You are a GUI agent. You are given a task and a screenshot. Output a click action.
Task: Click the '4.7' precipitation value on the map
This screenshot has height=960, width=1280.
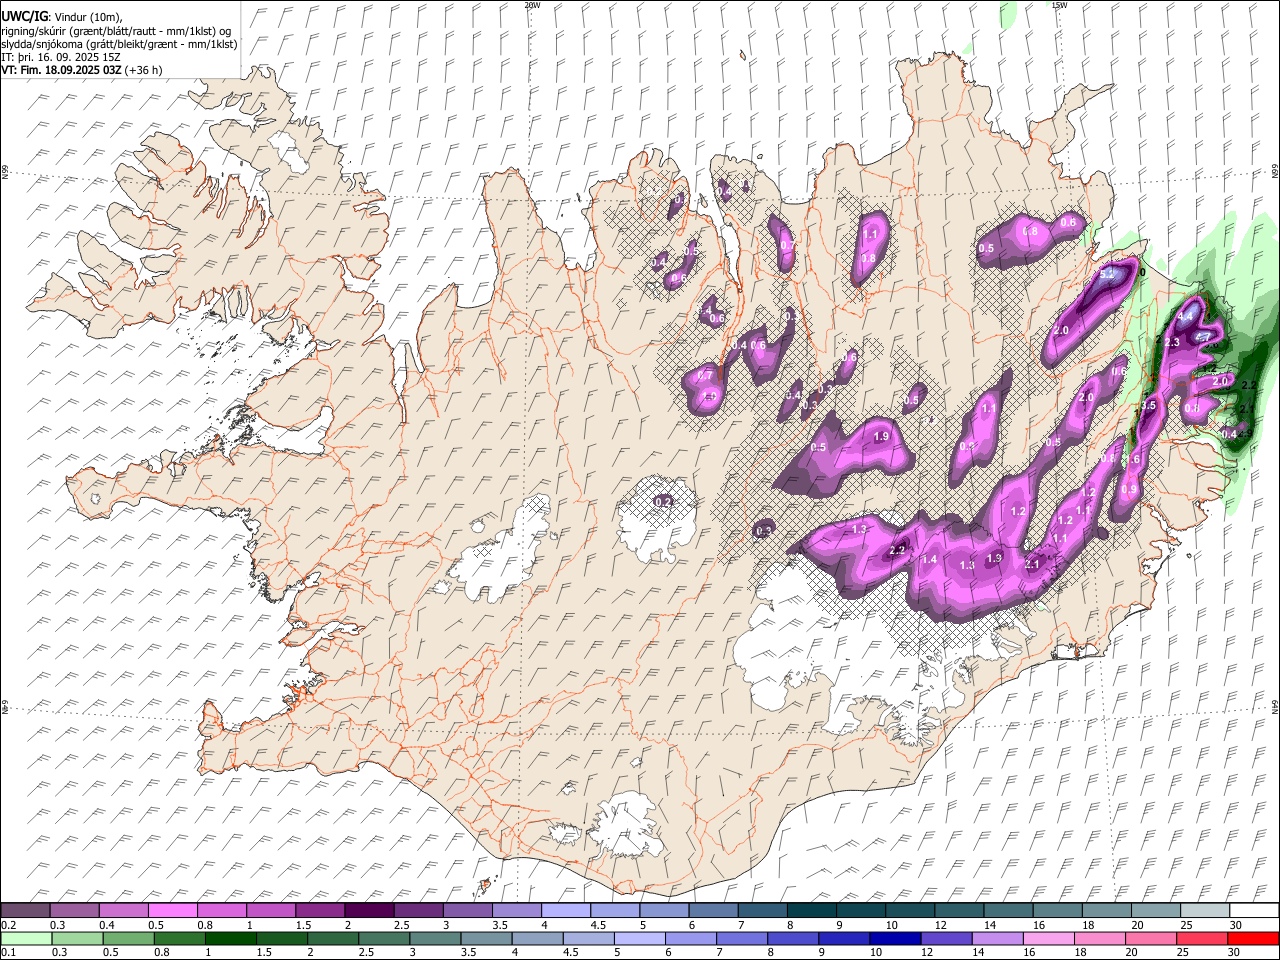(1202, 337)
